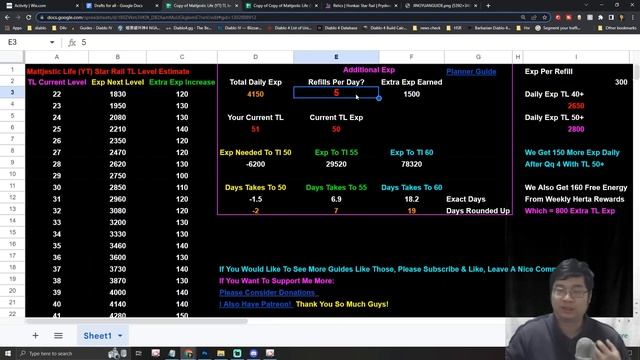Open the all sheets list icon
This screenshot has height=360, width=640.
point(58,336)
